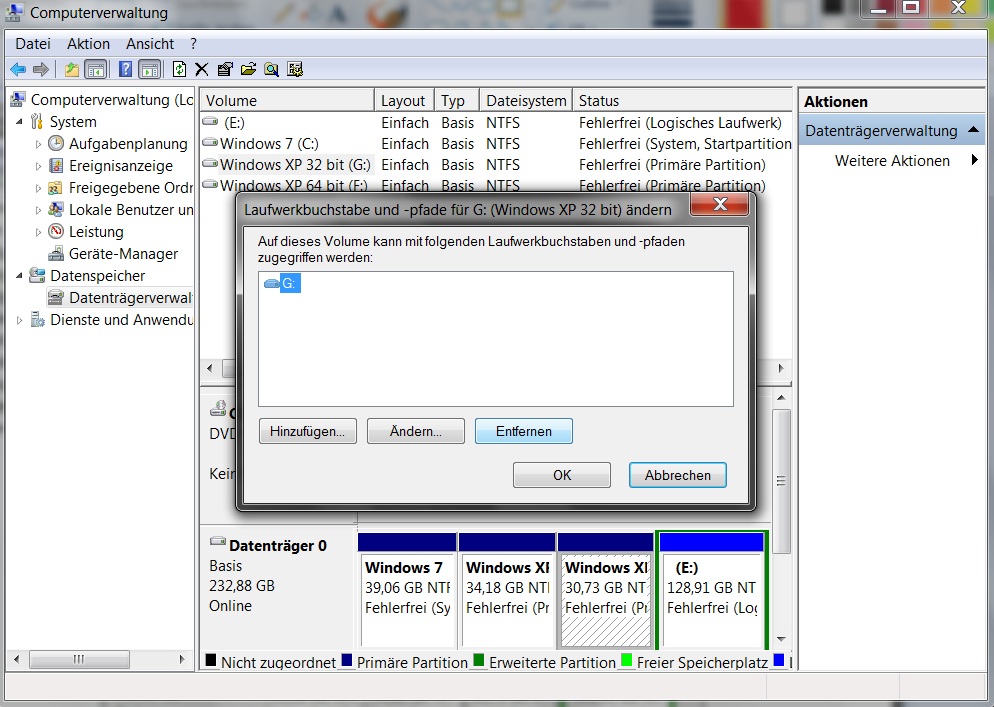This screenshot has height=707, width=994.
Task: Click the Leistung performance icon
Action: click(56, 231)
